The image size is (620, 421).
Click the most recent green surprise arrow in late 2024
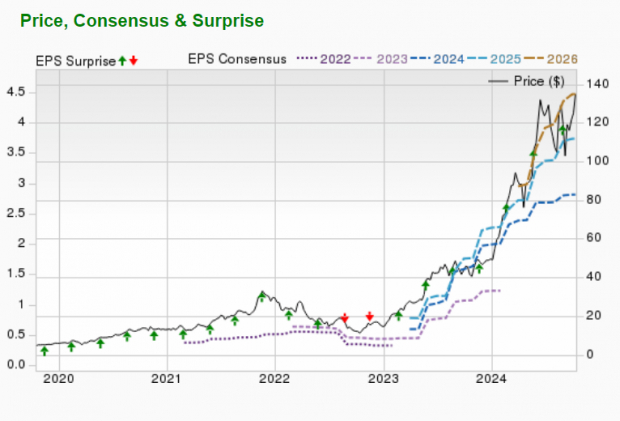[x=563, y=130]
